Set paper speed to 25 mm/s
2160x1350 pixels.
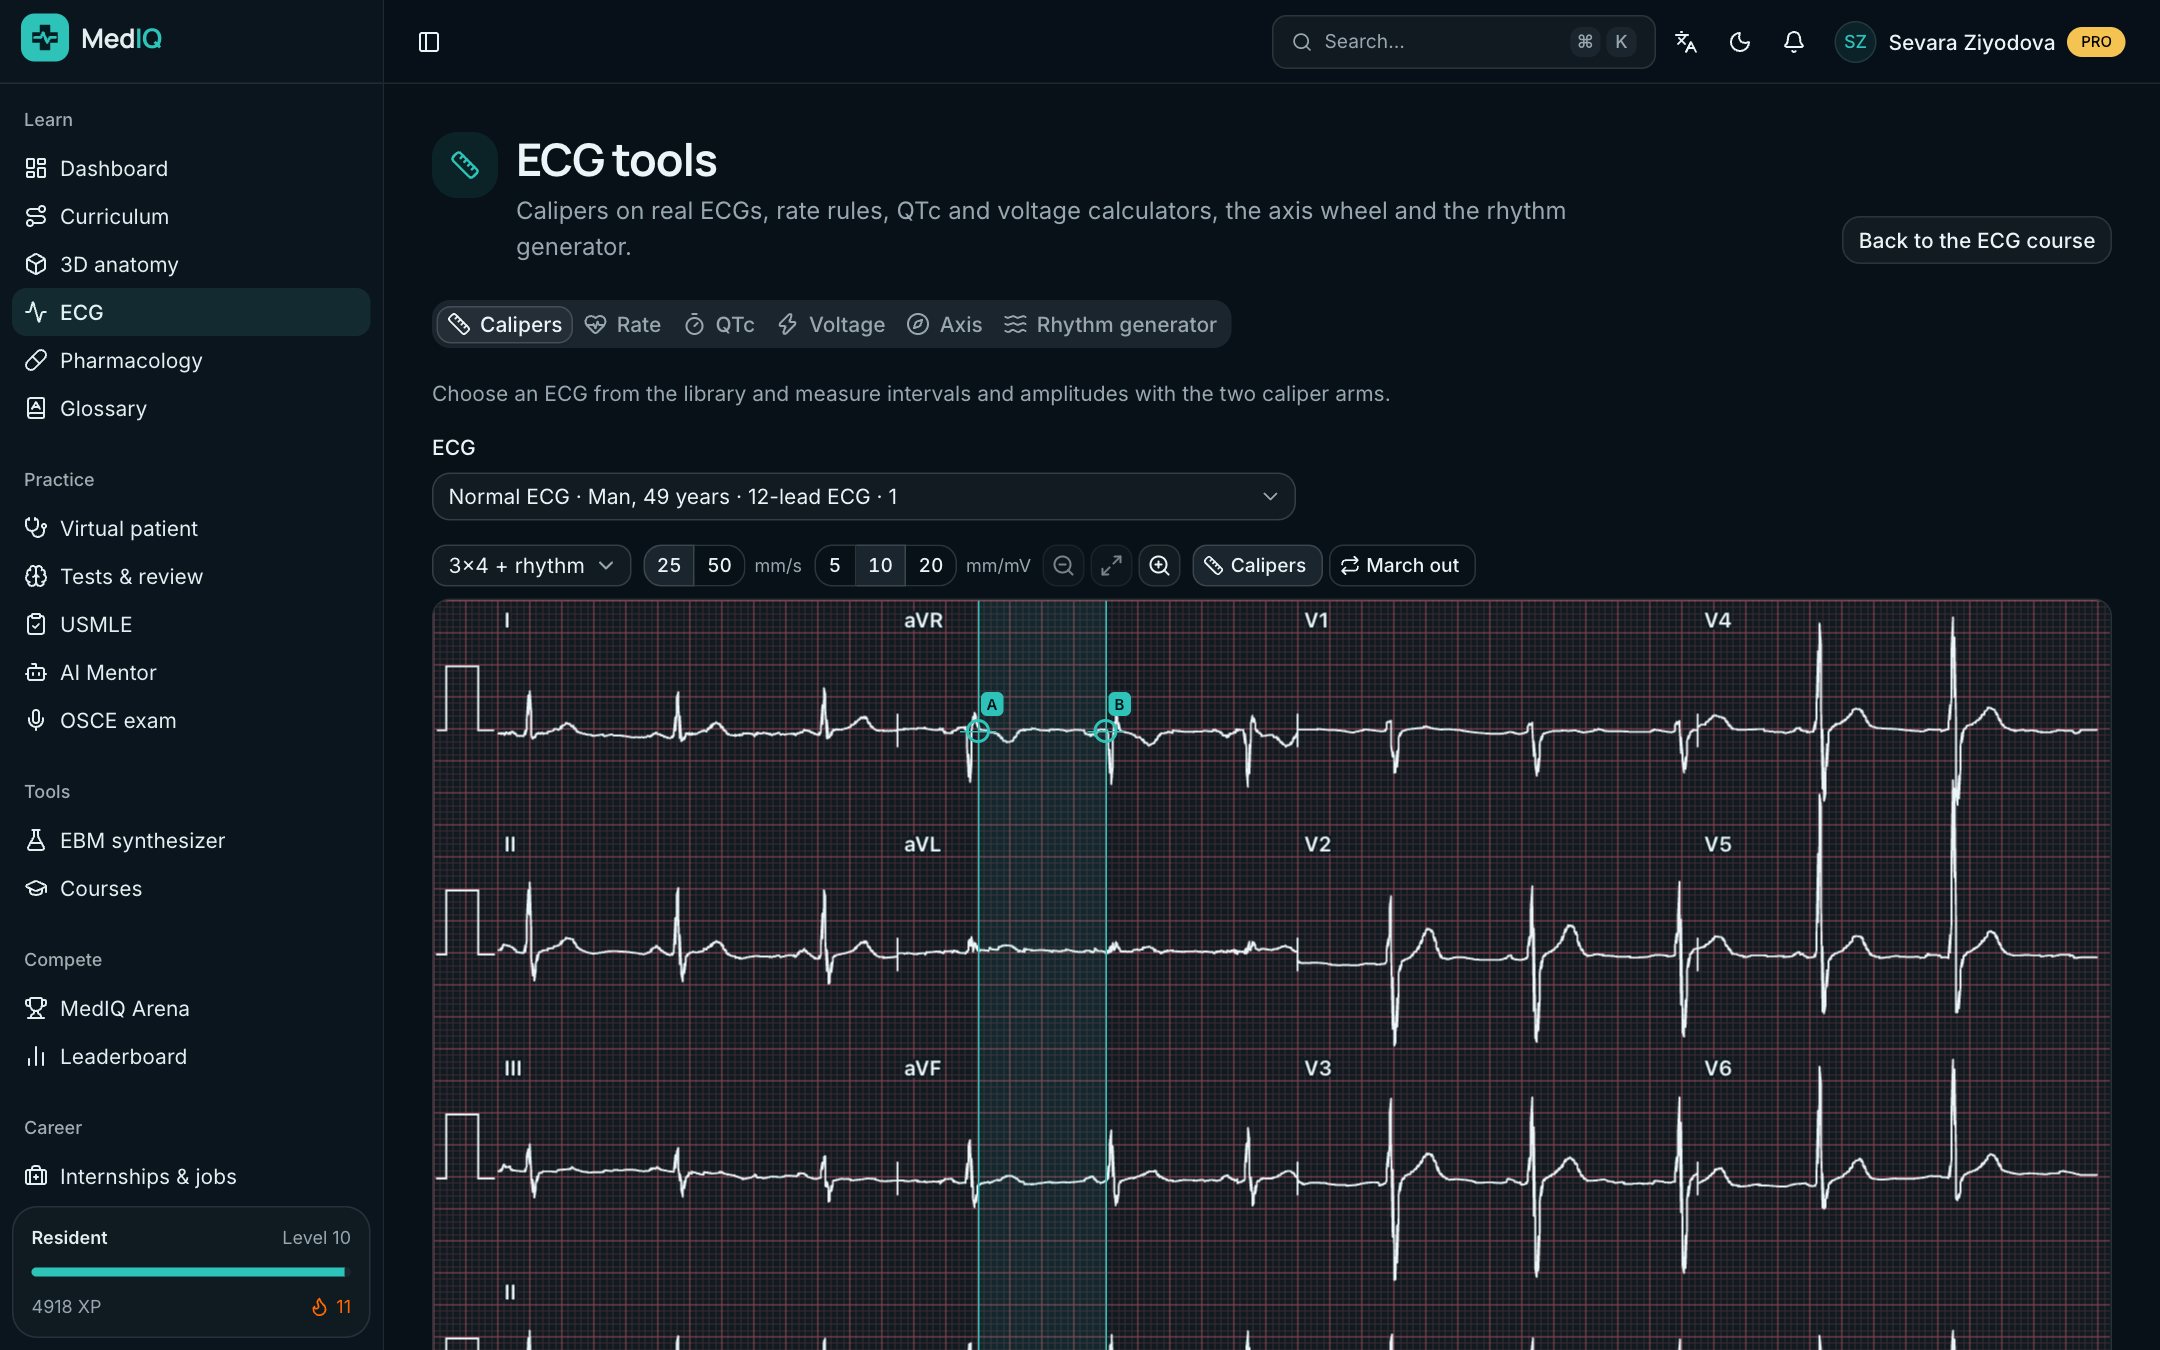(669, 566)
